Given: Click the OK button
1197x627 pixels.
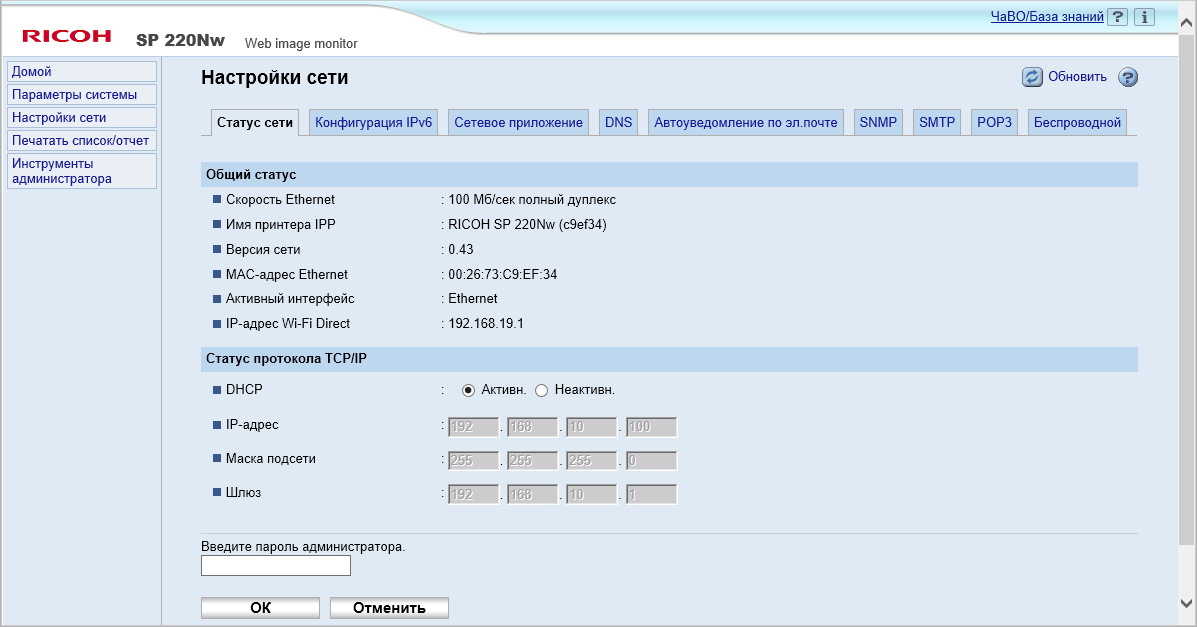Looking at the screenshot, I should [x=260, y=608].
